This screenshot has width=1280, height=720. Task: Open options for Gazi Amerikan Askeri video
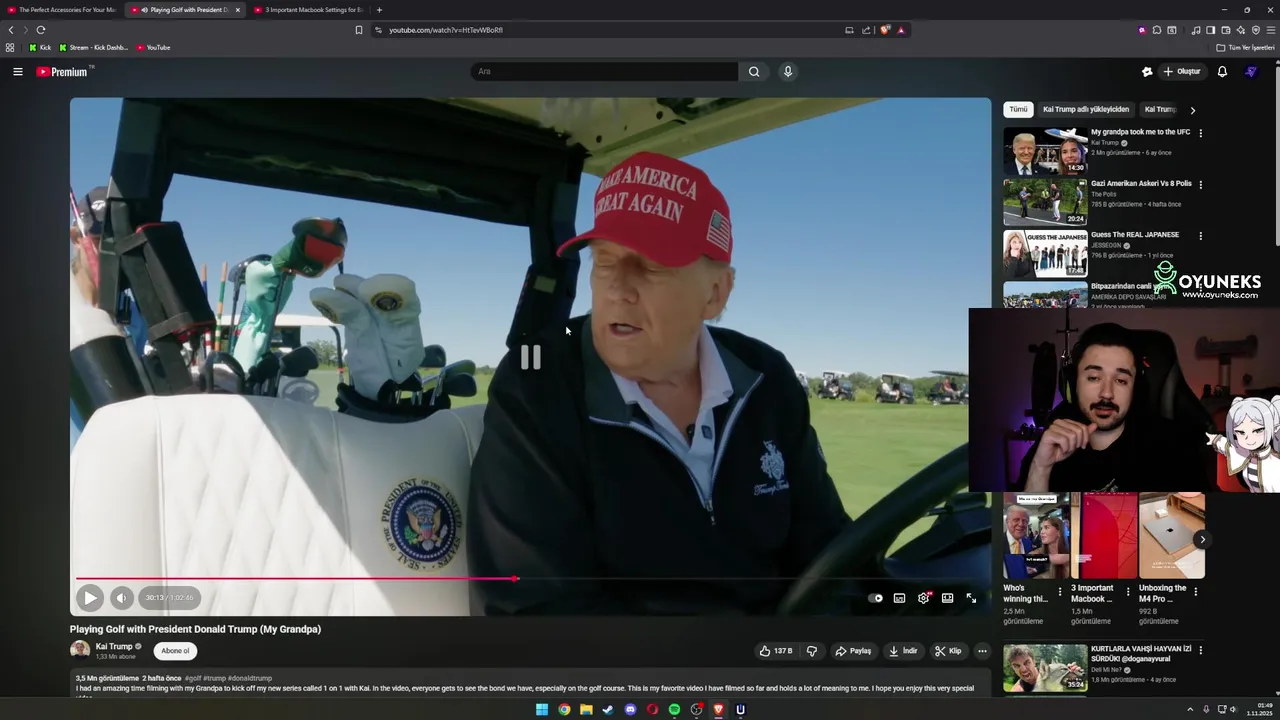(x=1201, y=185)
